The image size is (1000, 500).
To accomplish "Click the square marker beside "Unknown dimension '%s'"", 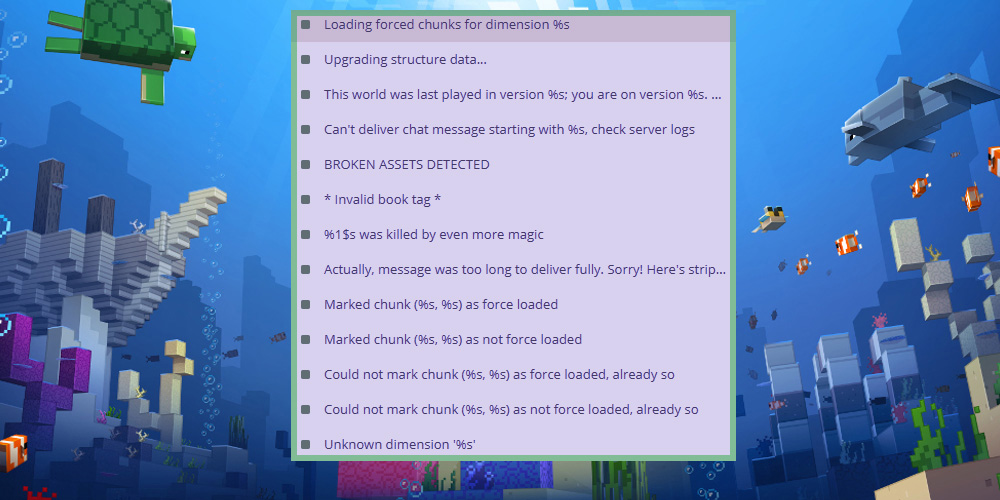I will pos(305,444).
